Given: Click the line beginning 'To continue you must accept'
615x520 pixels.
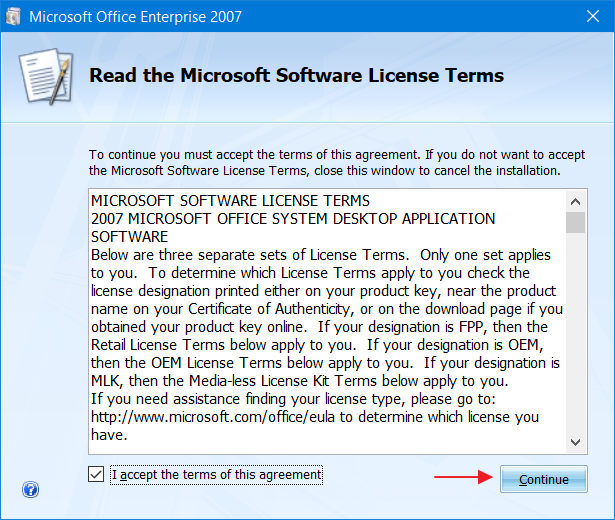Looking at the screenshot, I should pyautogui.click(x=337, y=155).
